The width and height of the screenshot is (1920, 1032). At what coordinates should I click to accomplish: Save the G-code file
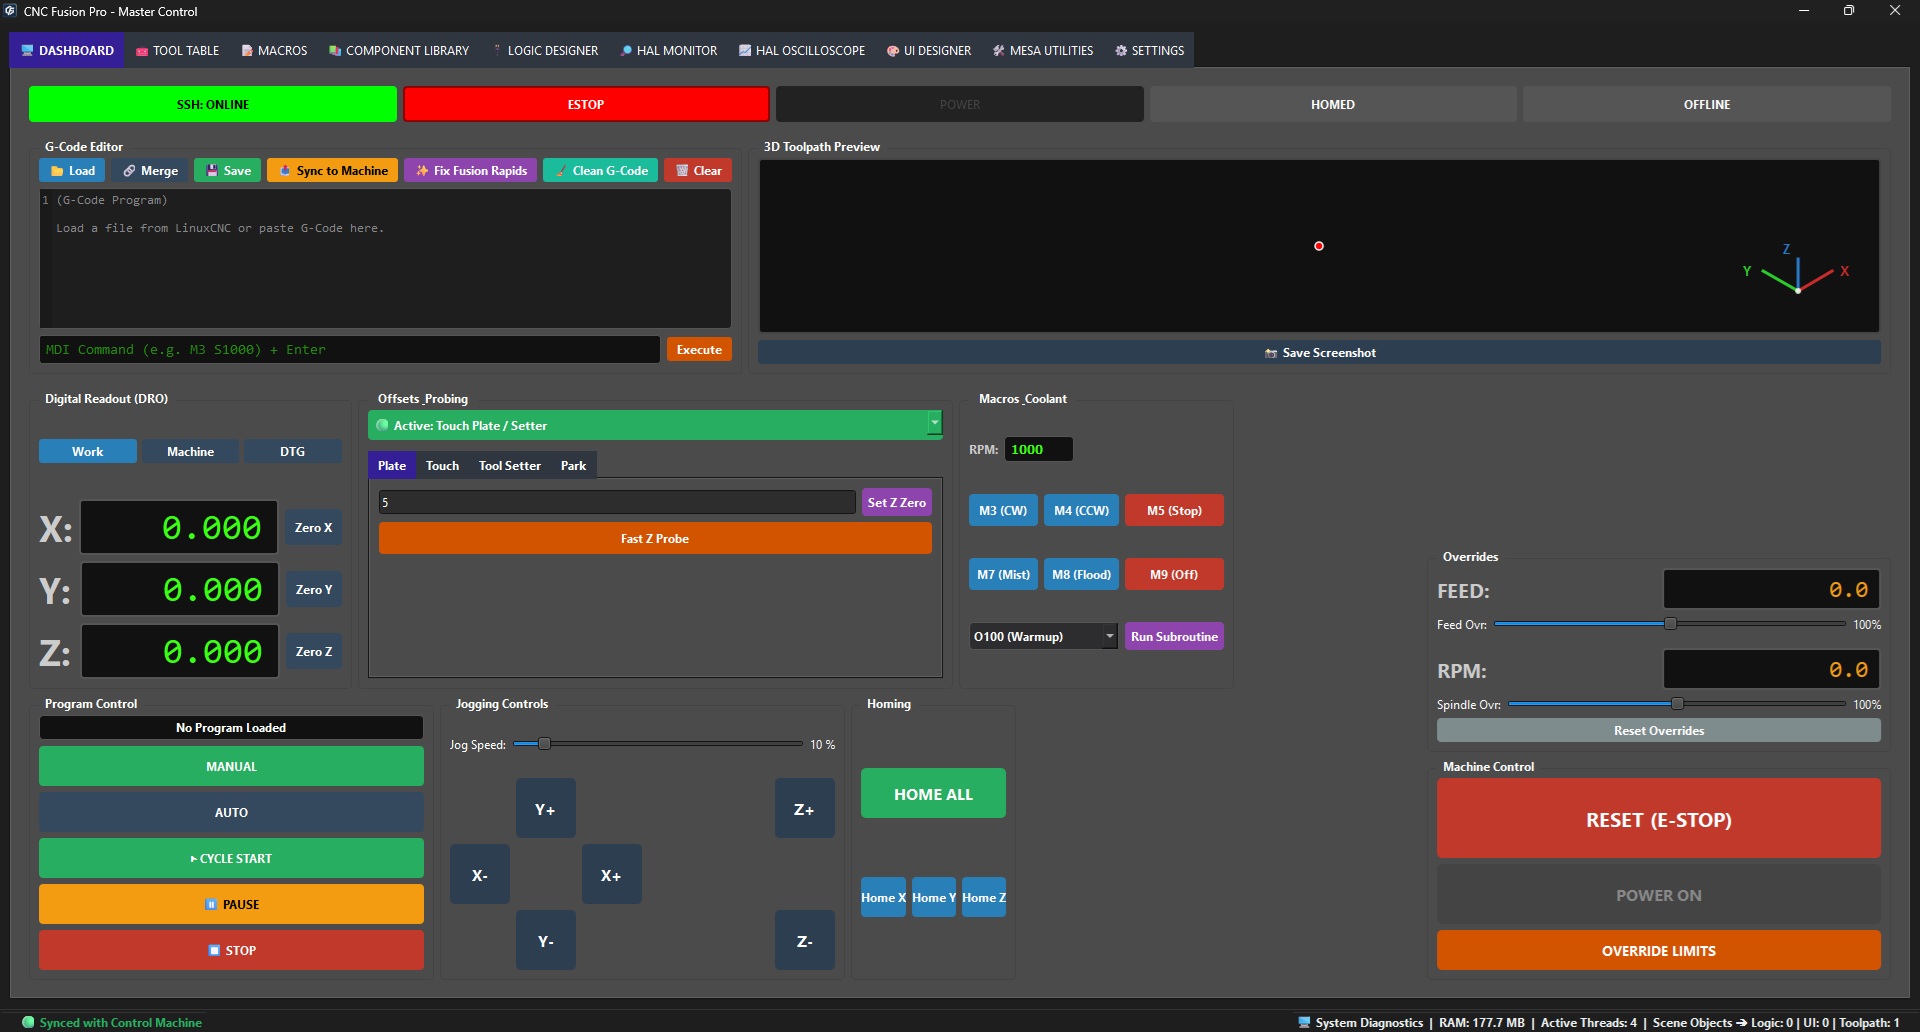[228, 171]
